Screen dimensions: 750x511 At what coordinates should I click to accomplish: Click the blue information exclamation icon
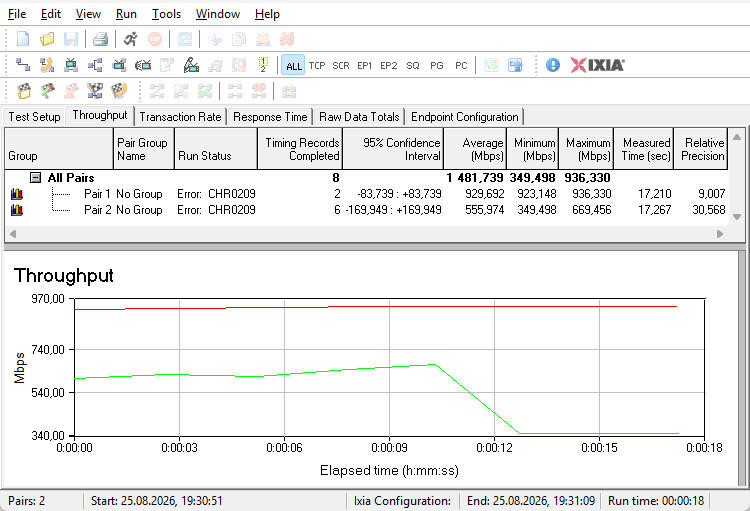pos(552,65)
